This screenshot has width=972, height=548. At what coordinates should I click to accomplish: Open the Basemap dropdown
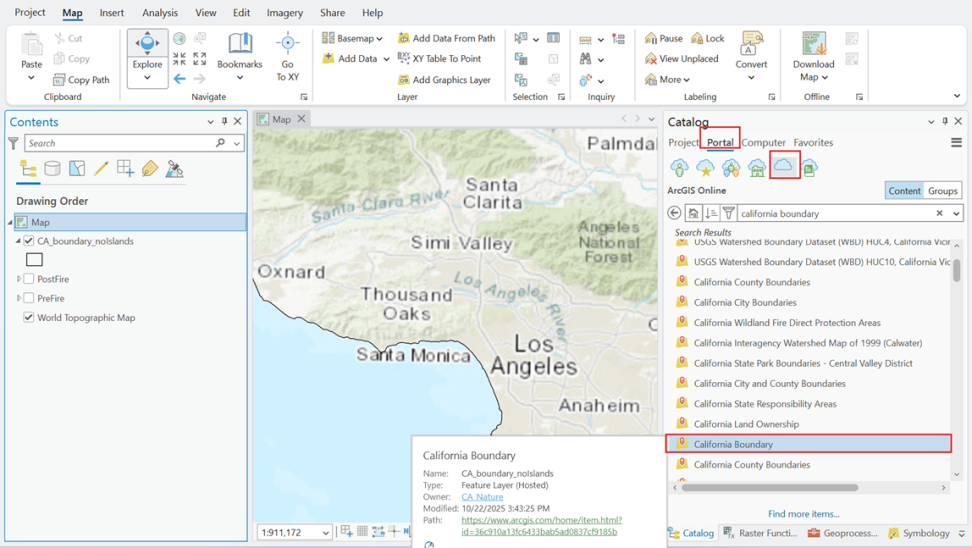pyautogui.click(x=352, y=38)
